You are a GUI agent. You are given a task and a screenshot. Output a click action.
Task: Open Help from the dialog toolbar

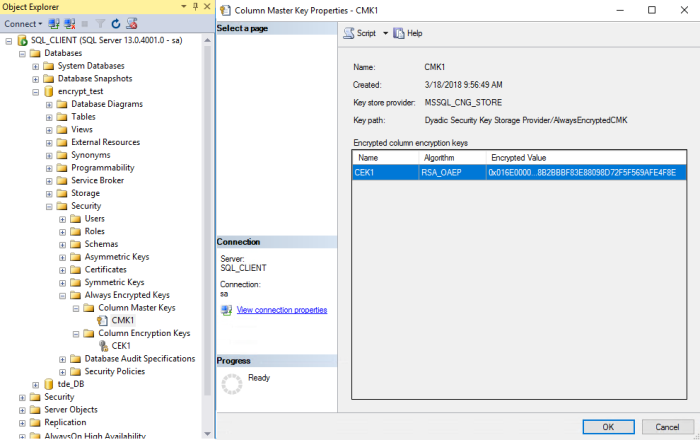pos(408,33)
